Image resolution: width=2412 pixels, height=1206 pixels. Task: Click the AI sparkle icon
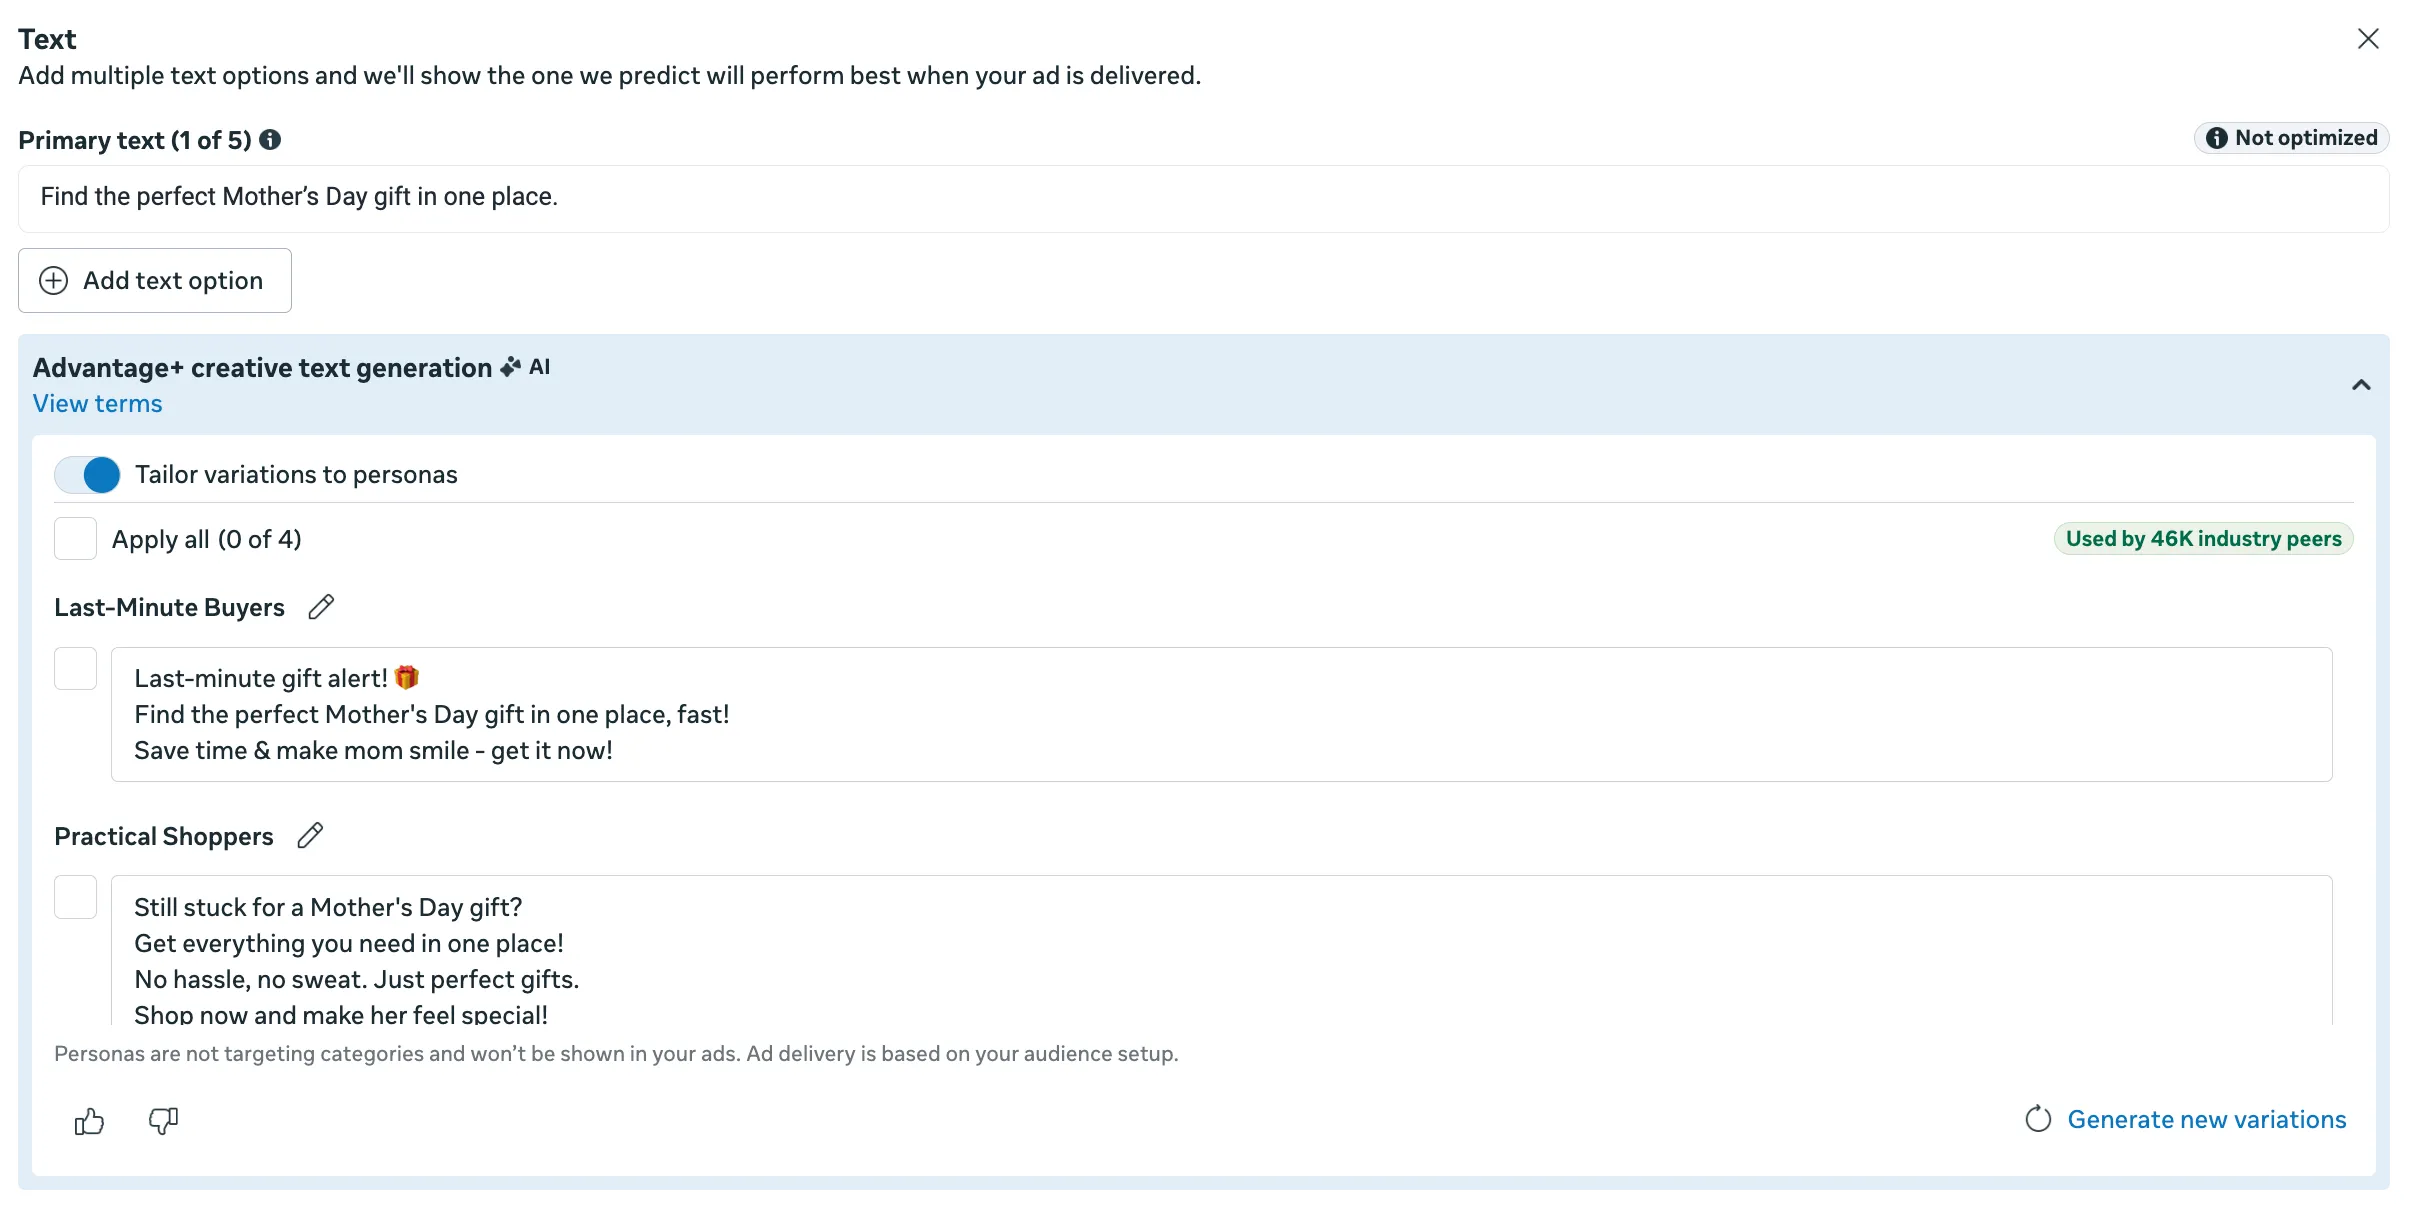511,367
